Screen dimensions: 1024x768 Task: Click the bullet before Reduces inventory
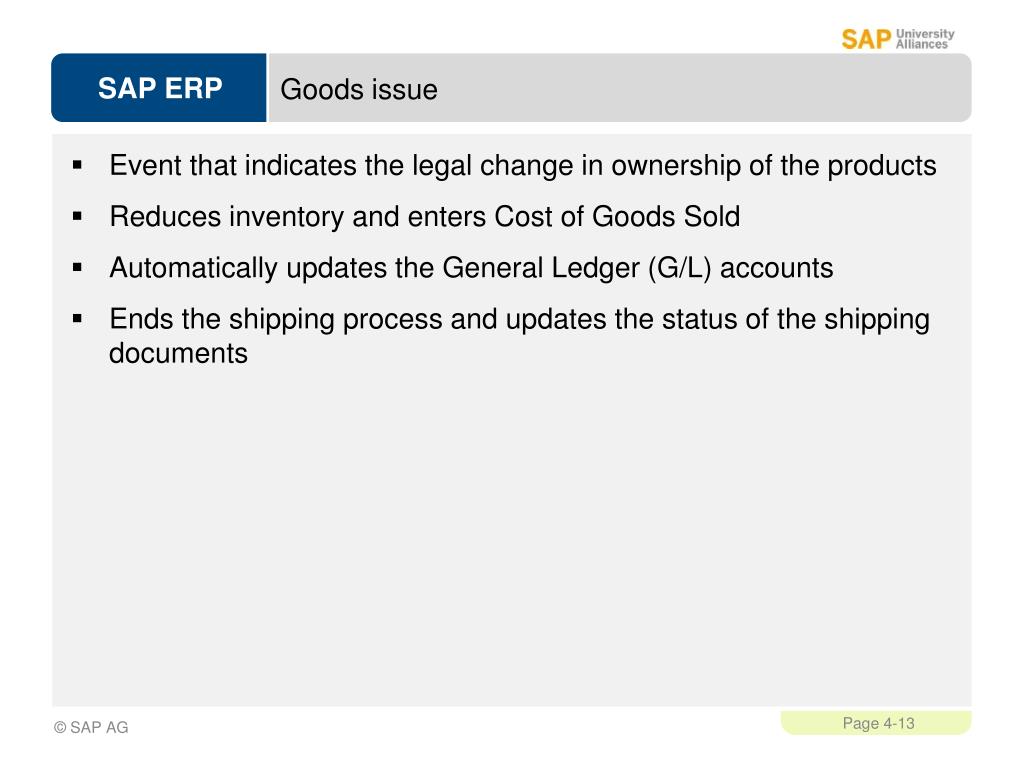pyautogui.click(x=78, y=216)
